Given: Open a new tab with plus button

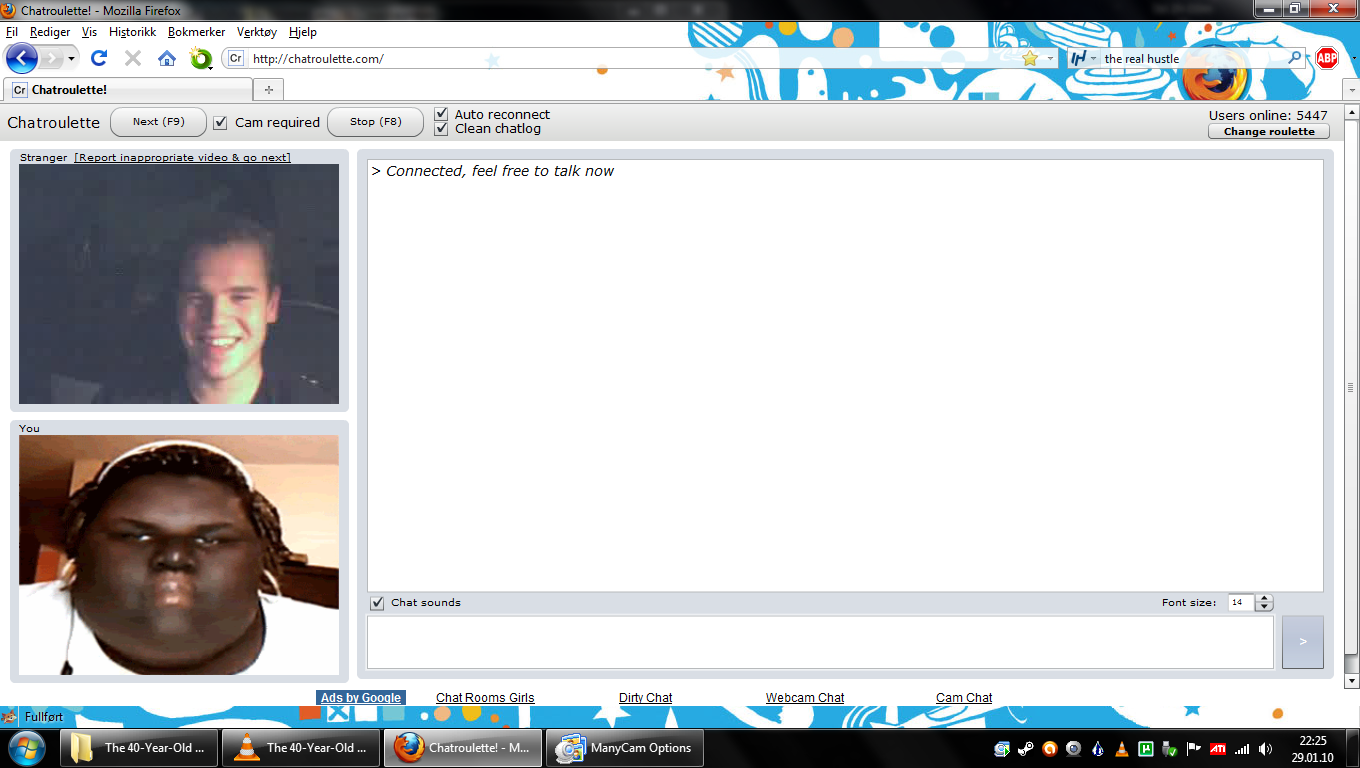Looking at the screenshot, I should 268,89.
